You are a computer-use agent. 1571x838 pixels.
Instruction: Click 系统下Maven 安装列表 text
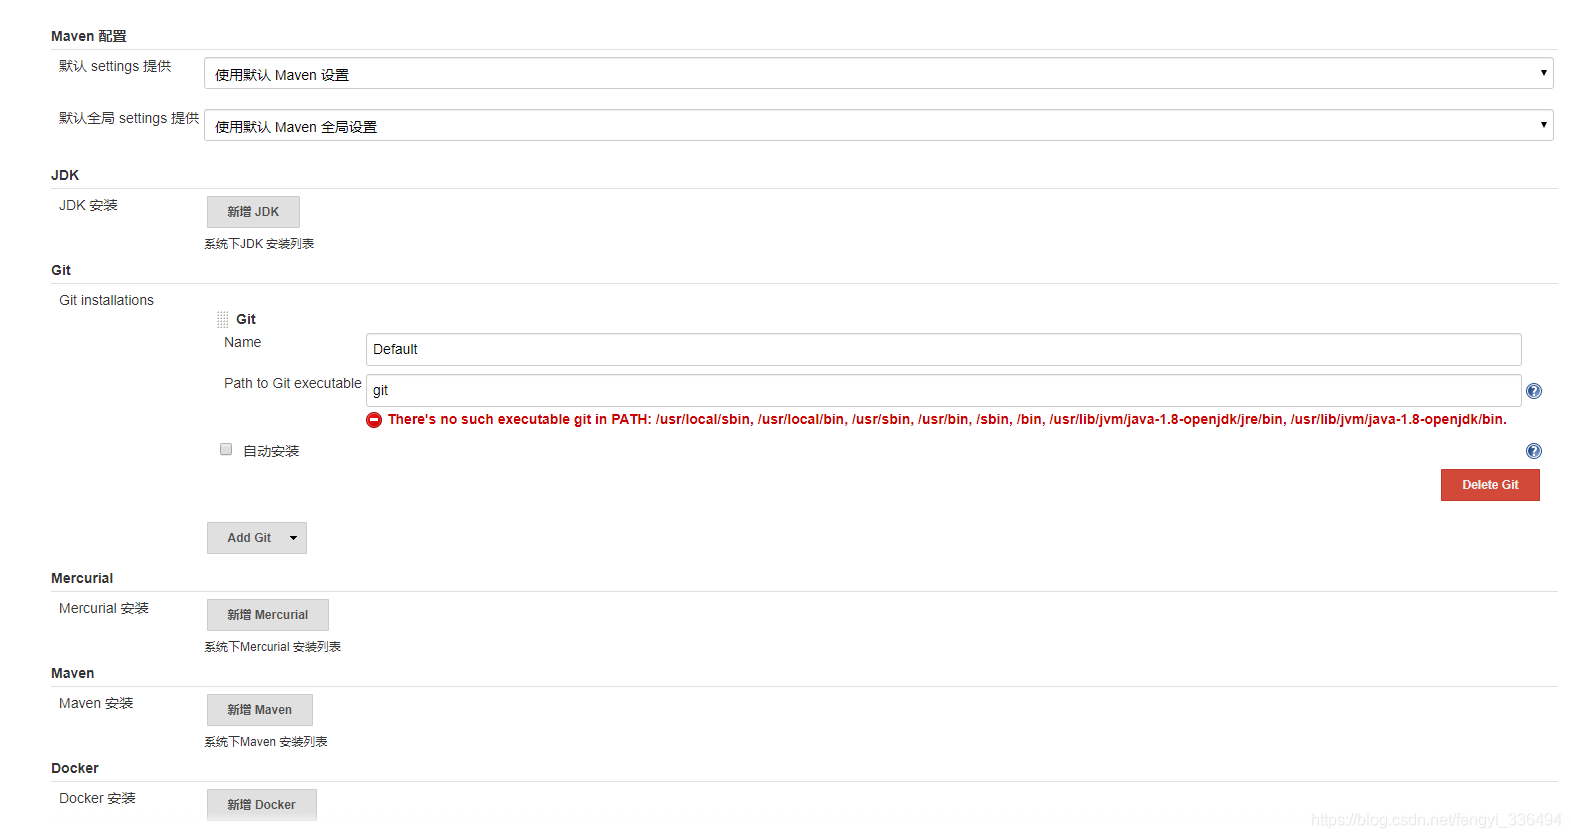[x=266, y=742]
